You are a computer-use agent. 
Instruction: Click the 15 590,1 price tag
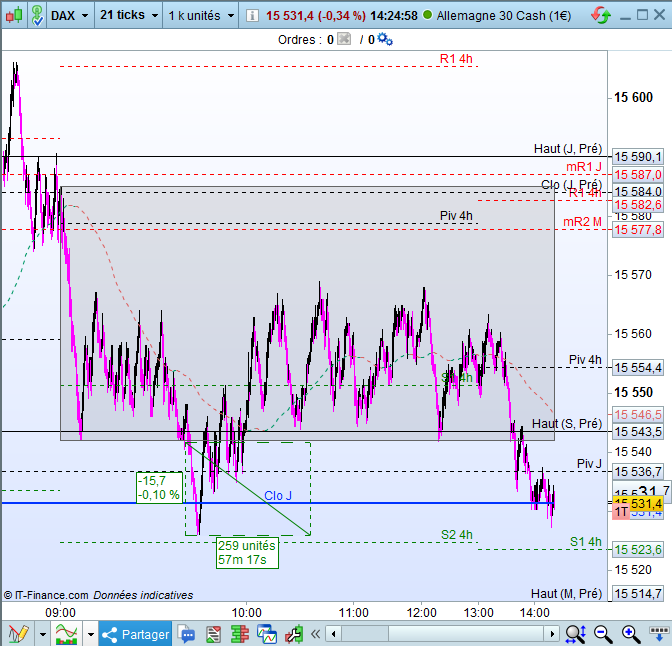point(638,157)
